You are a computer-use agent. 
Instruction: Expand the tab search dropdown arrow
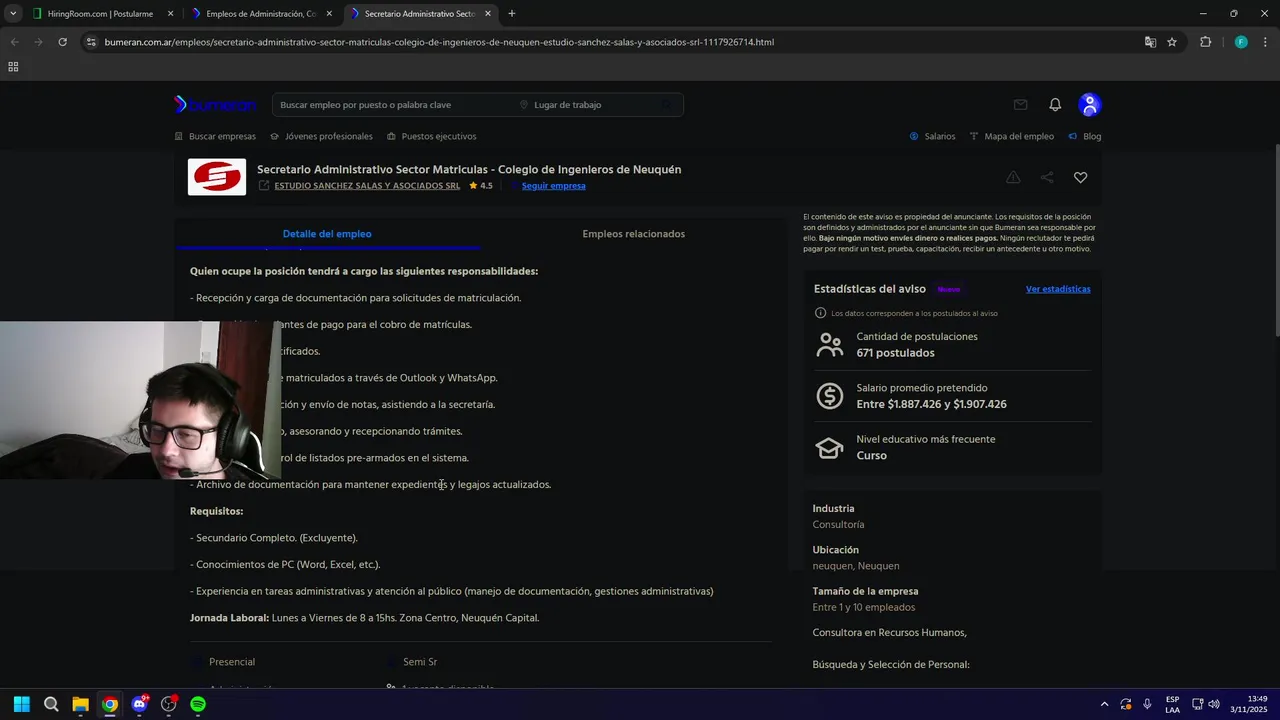click(13, 14)
